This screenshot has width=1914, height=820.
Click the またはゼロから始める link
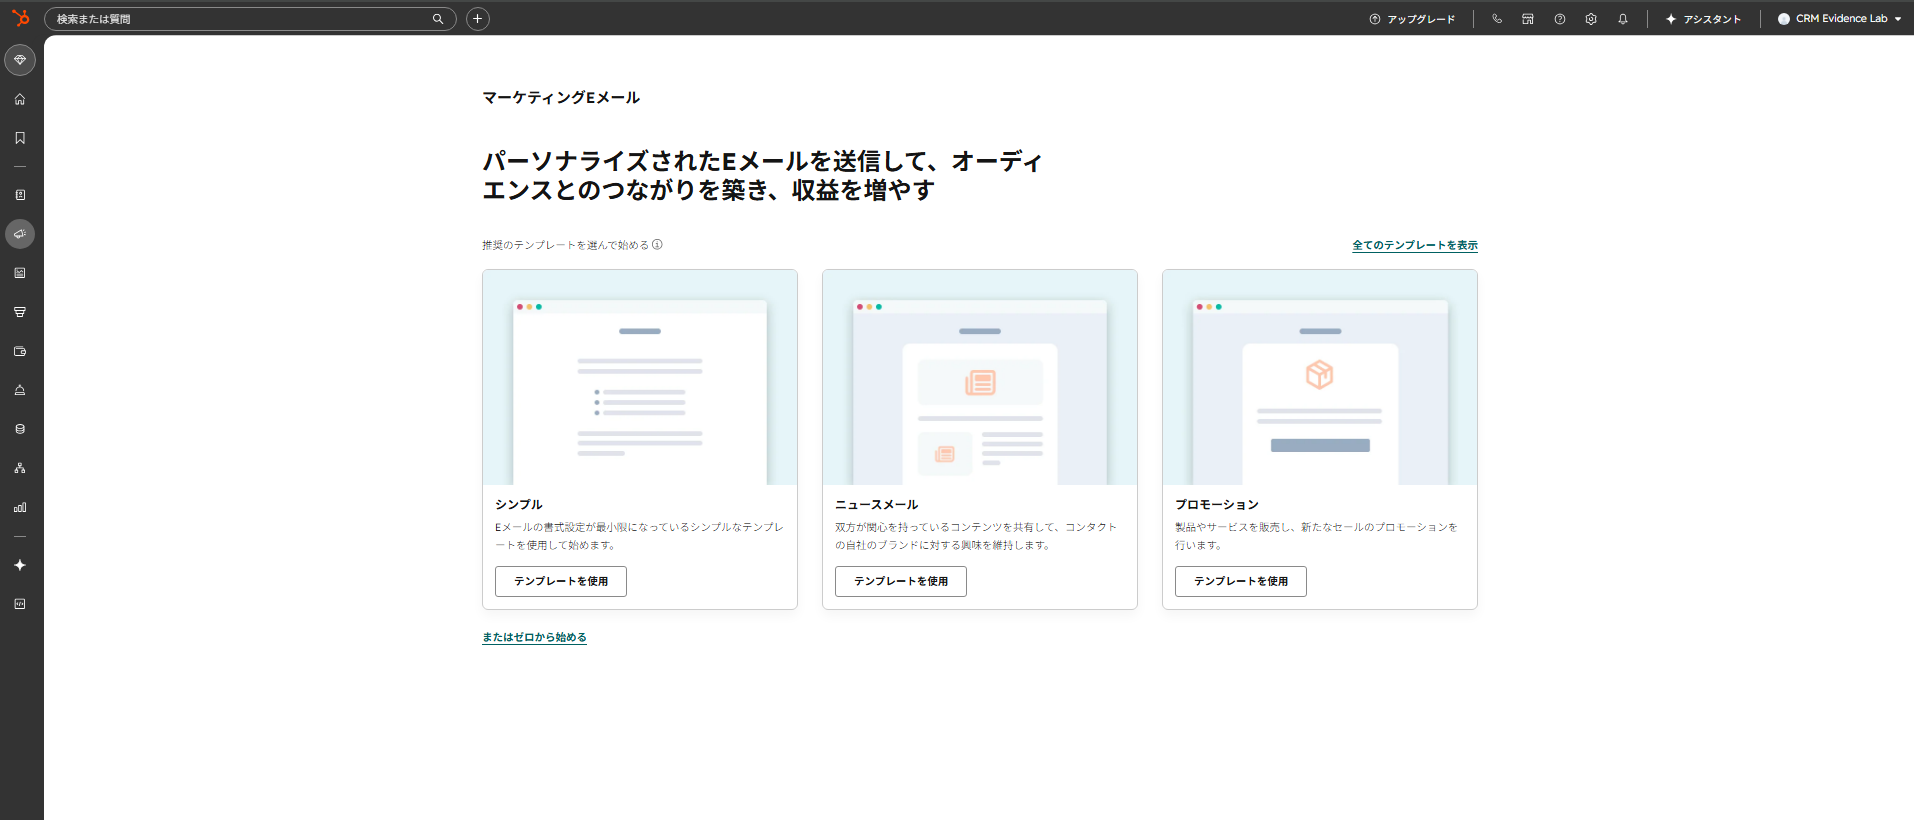click(x=534, y=637)
